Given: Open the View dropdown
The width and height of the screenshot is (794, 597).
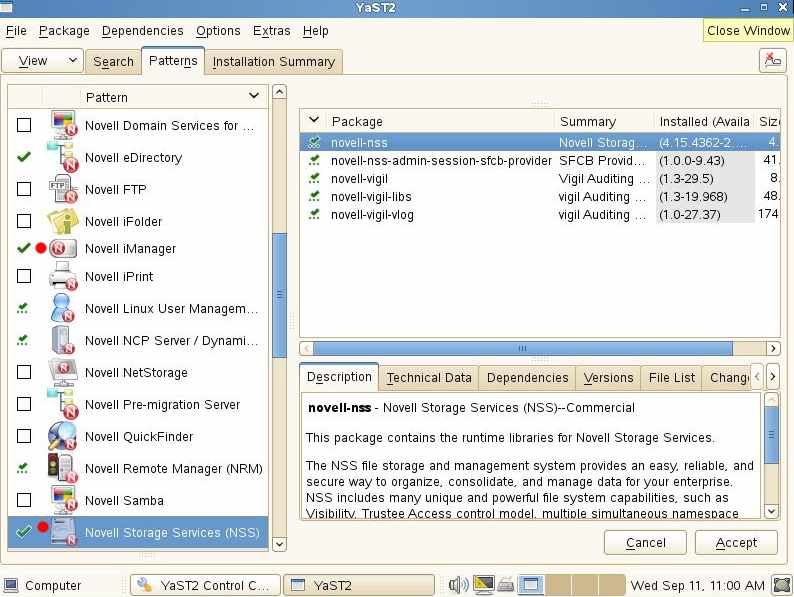Looking at the screenshot, I should pos(43,61).
